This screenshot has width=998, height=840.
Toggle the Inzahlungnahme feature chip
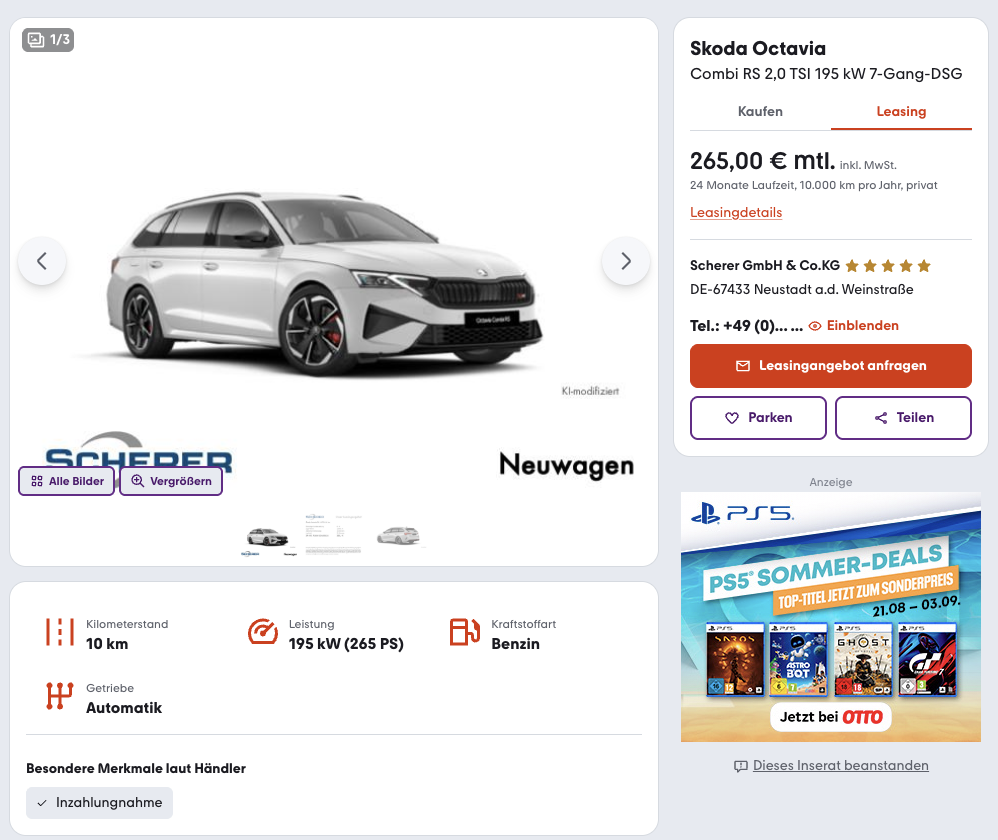coord(99,803)
